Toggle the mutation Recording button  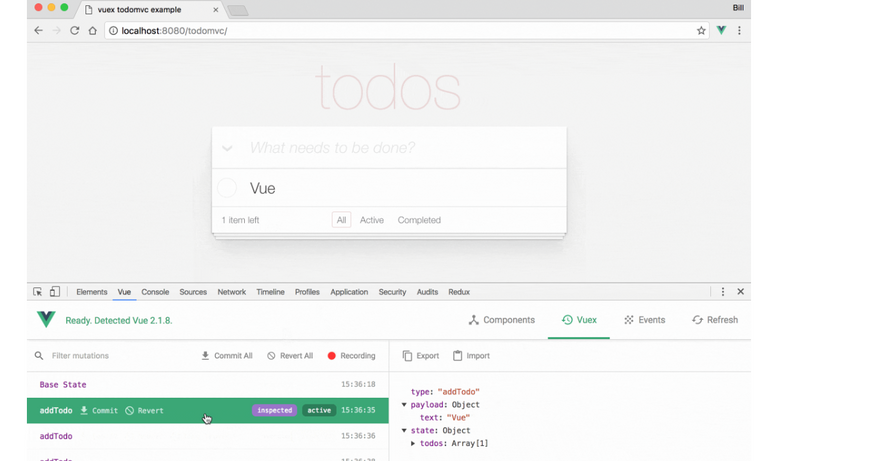point(351,356)
